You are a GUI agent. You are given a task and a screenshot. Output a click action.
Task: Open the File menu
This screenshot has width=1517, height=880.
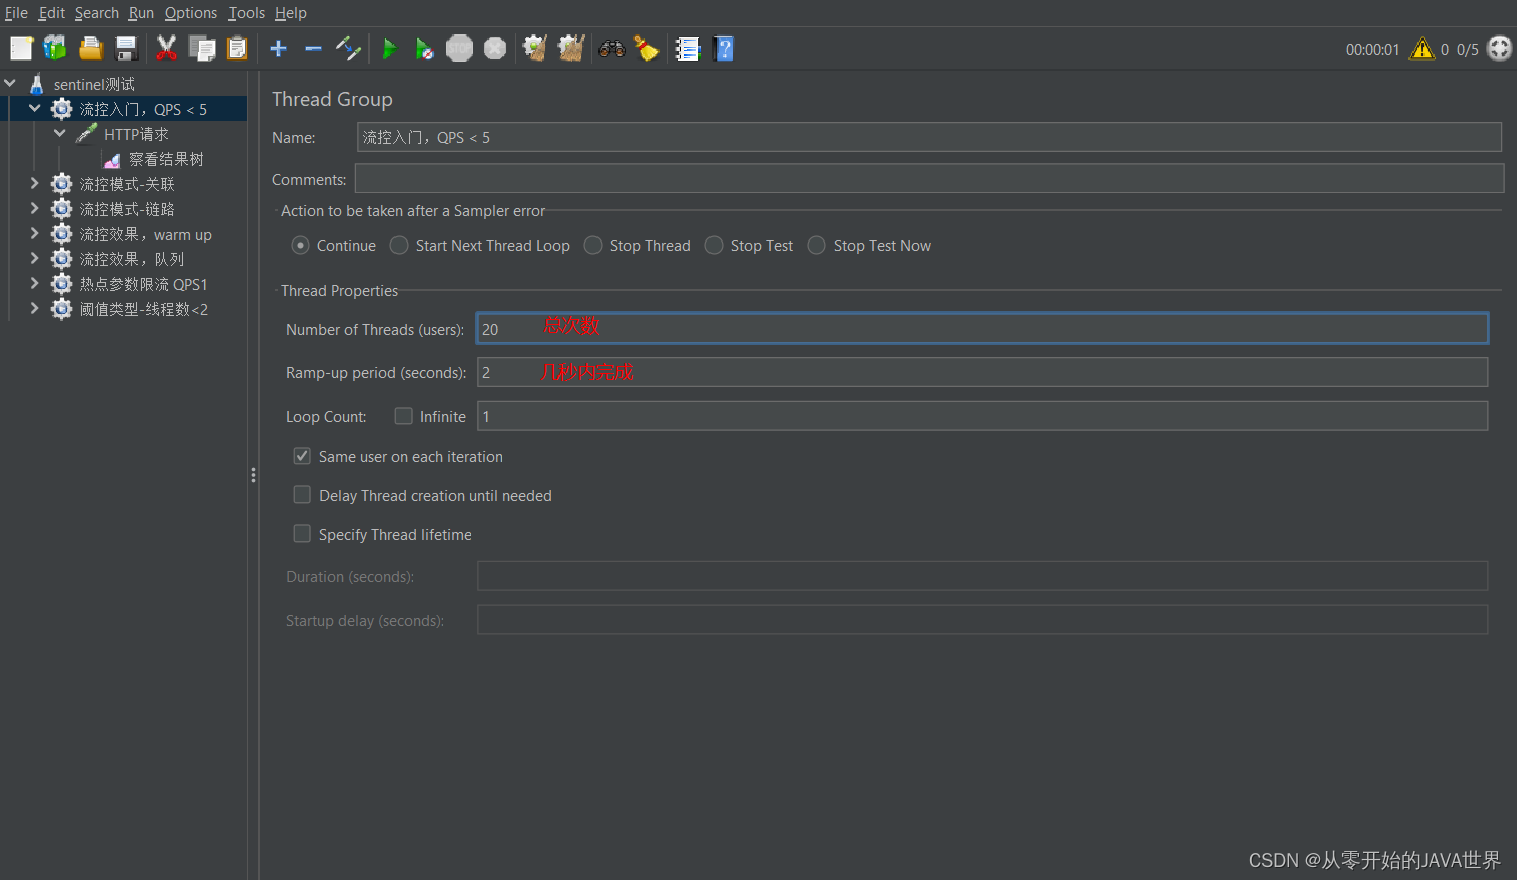(16, 13)
